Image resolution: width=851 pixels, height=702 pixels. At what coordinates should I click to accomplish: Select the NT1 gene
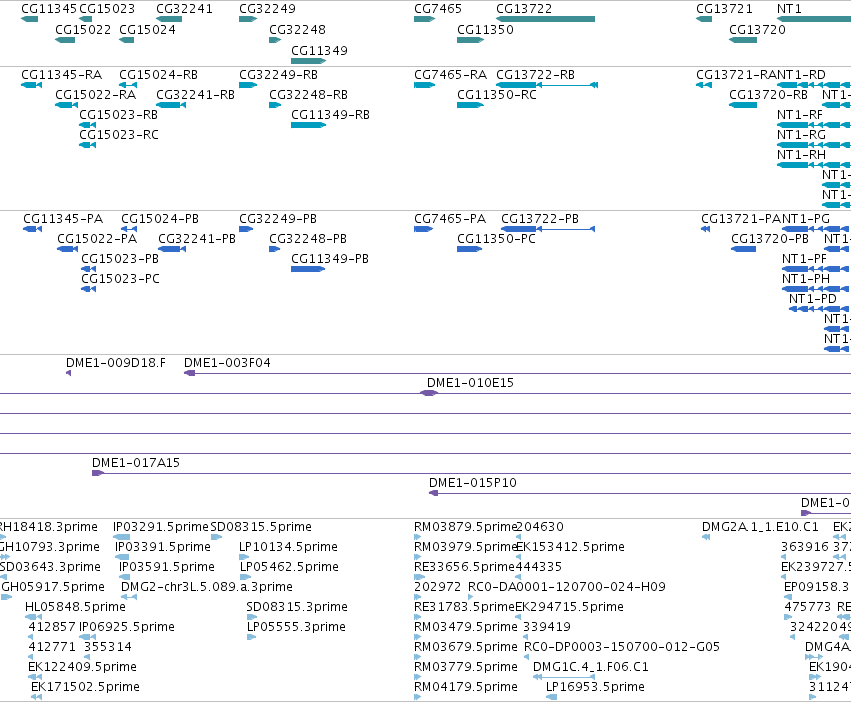(x=814, y=19)
